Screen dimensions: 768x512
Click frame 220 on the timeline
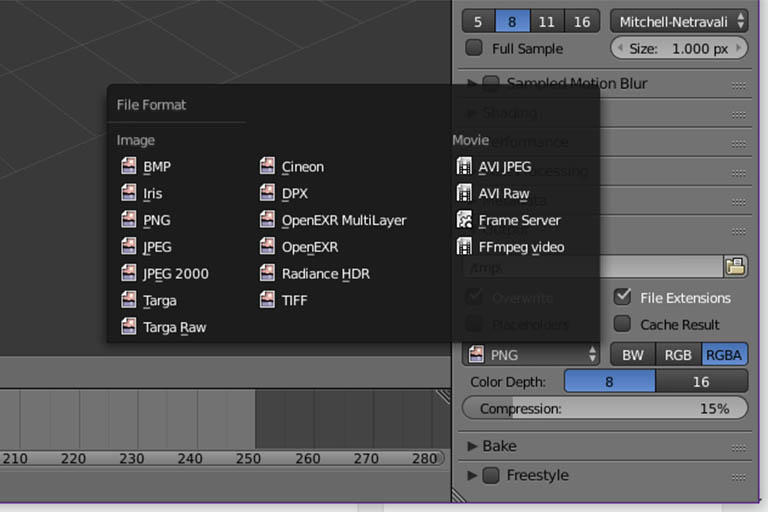point(73,459)
